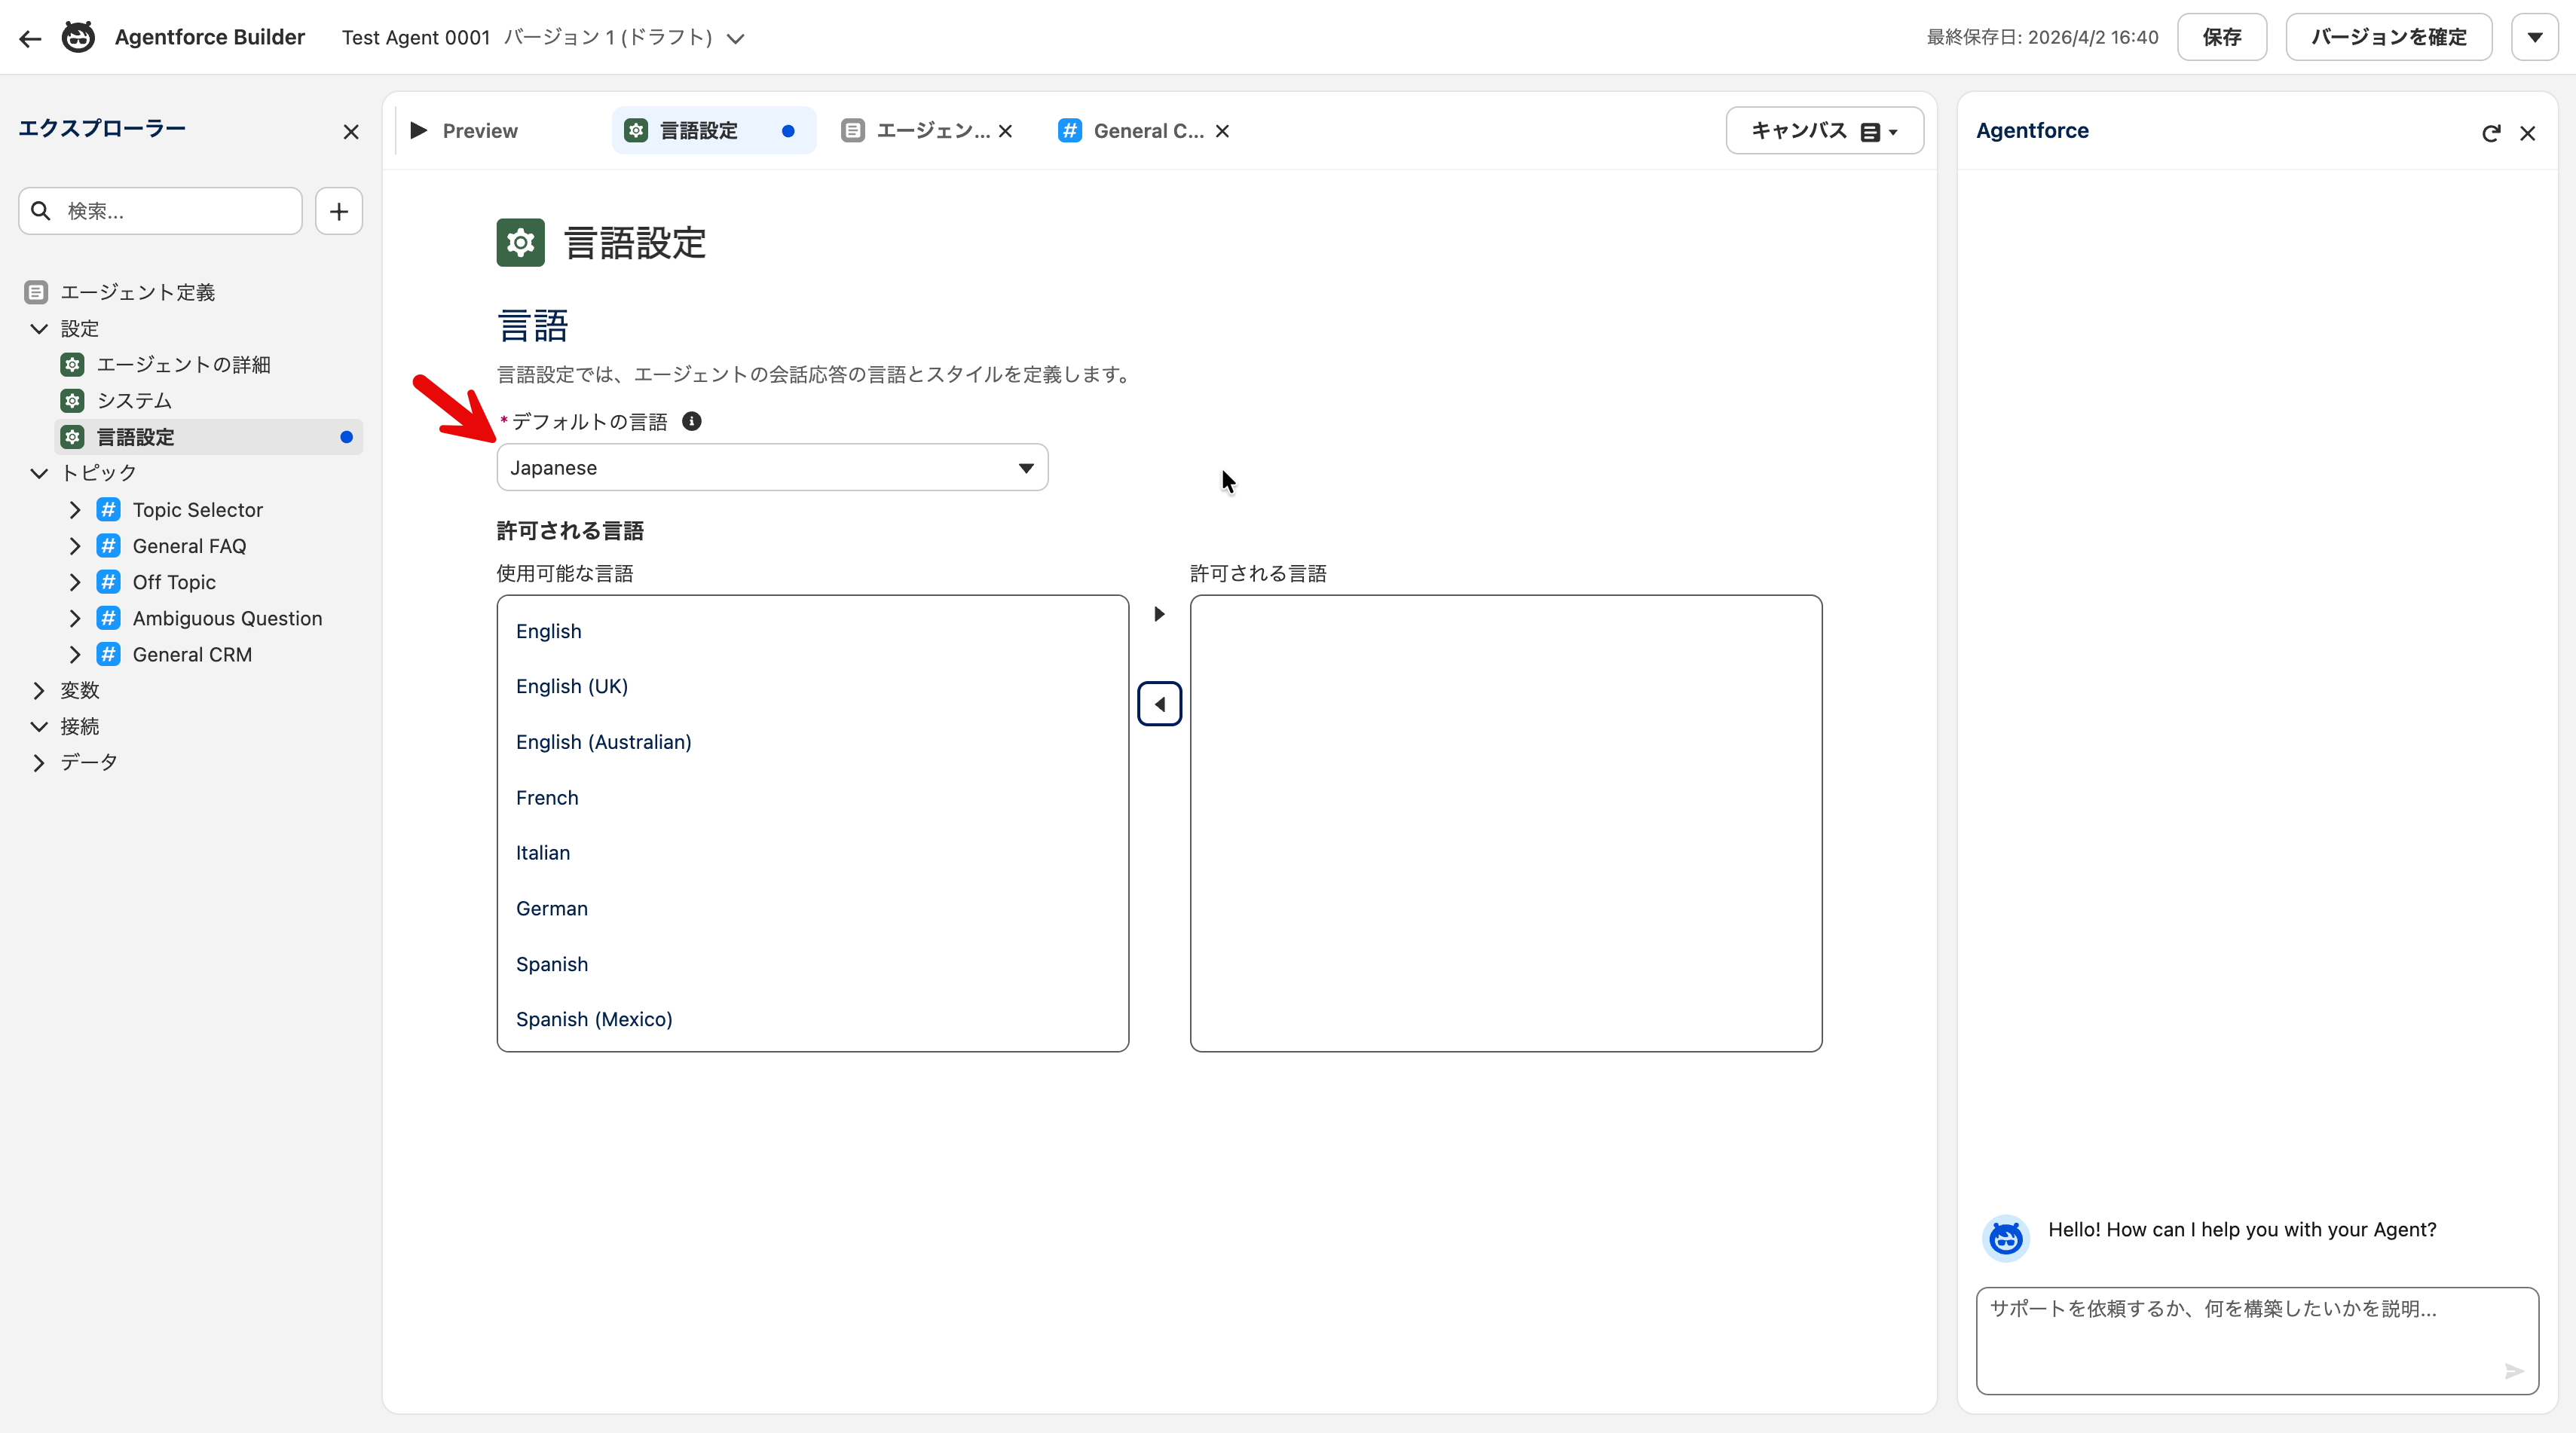This screenshot has width=2576, height=1433.
Task: Expand the 変数 section
Action: pyautogui.click(x=39, y=690)
